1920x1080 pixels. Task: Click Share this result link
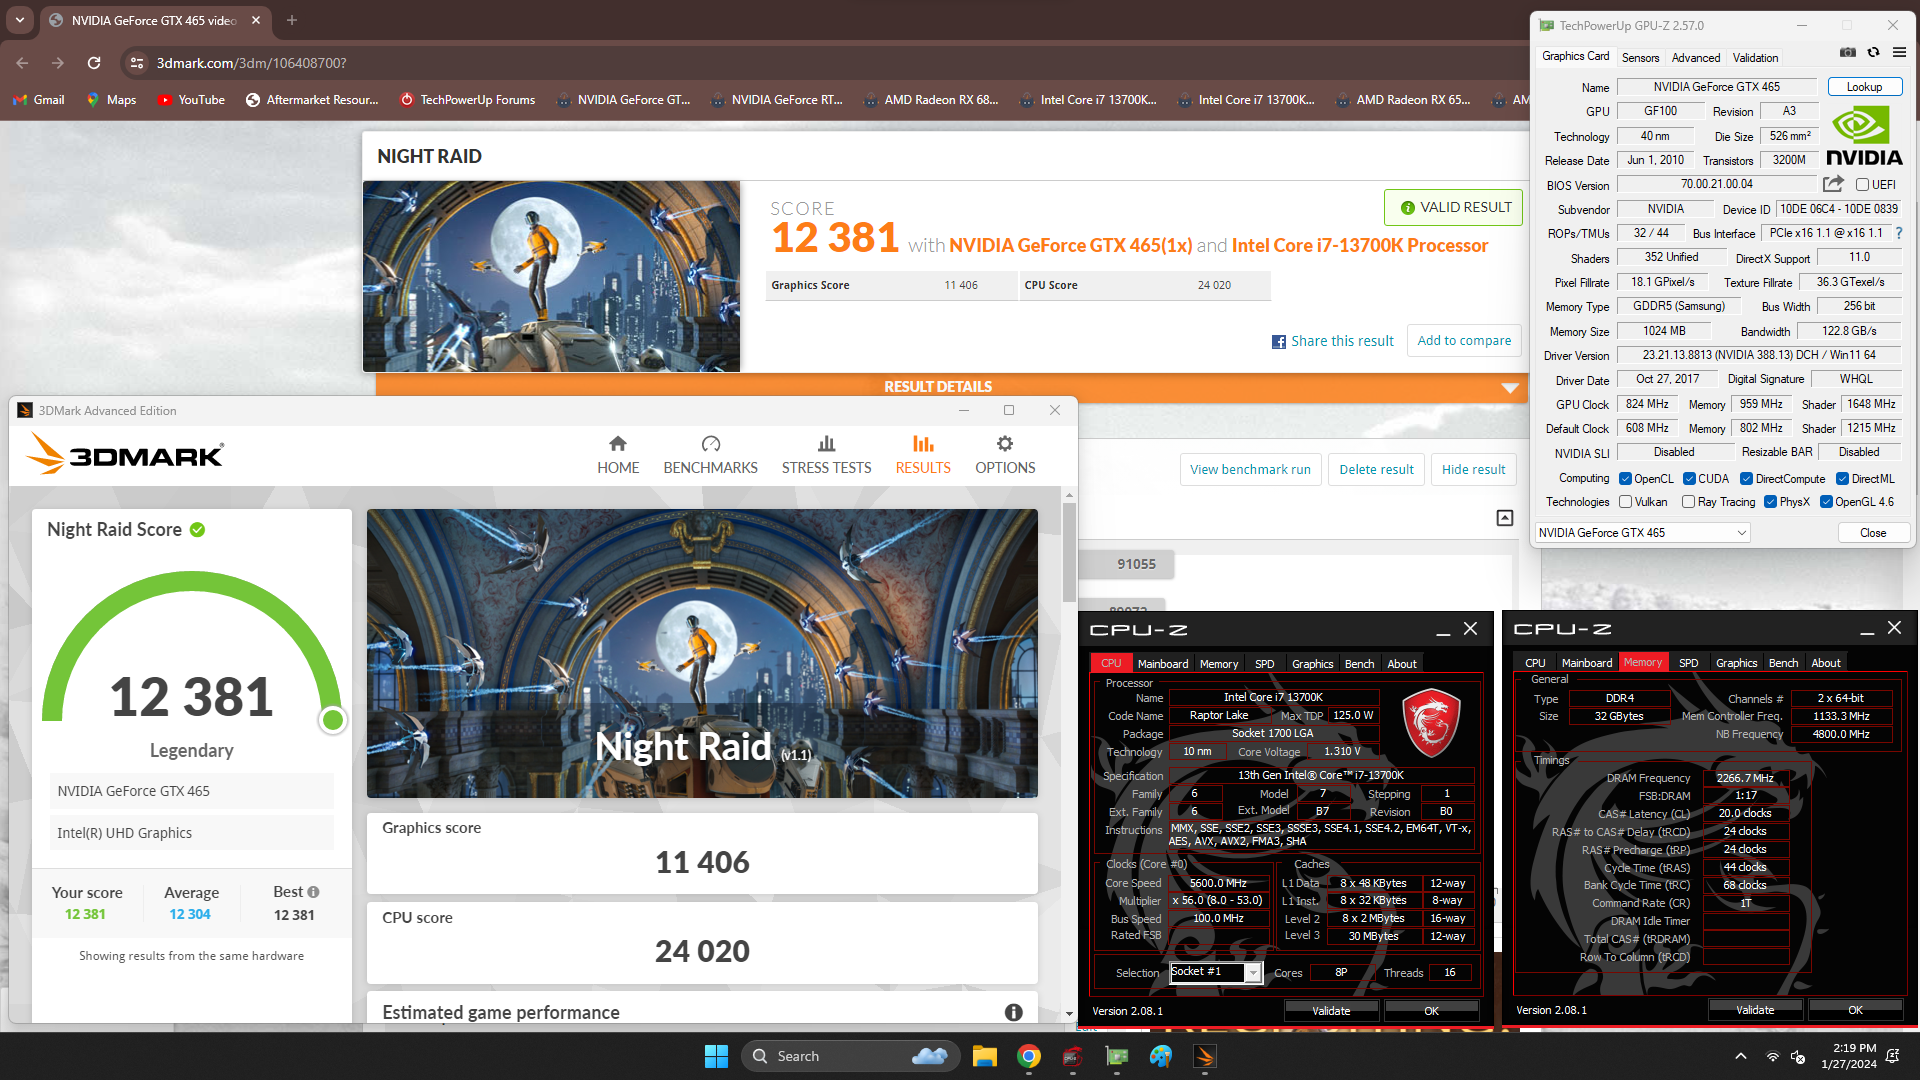click(1342, 341)
